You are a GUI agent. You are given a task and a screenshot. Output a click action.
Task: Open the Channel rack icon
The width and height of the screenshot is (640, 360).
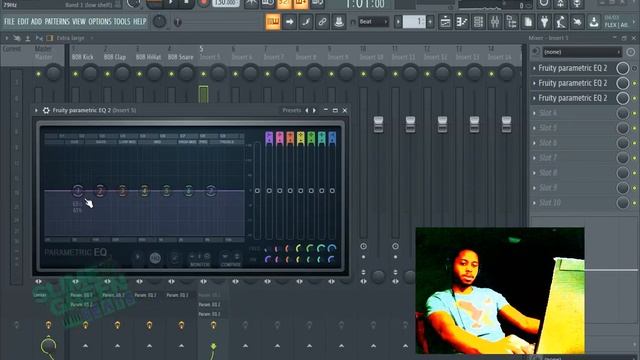[x=478, y=22]
